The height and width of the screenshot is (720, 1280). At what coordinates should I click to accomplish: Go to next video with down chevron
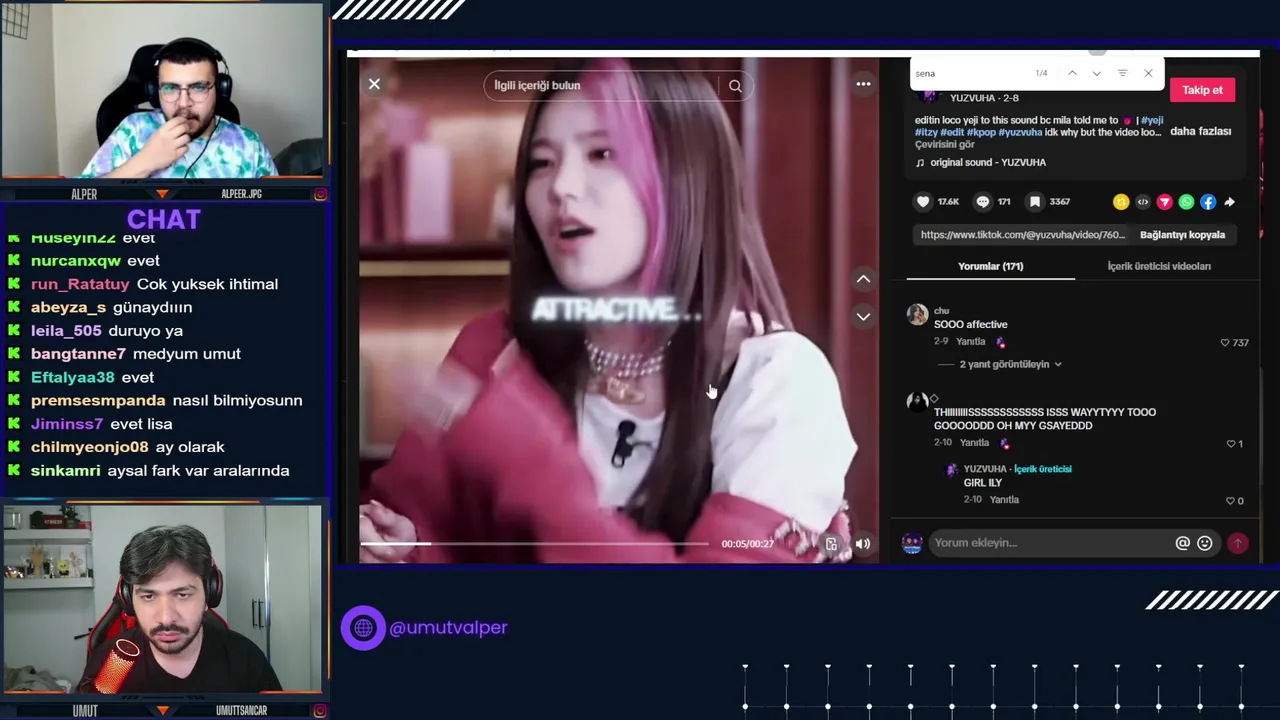pyautogui.click(x=863, y=316)
